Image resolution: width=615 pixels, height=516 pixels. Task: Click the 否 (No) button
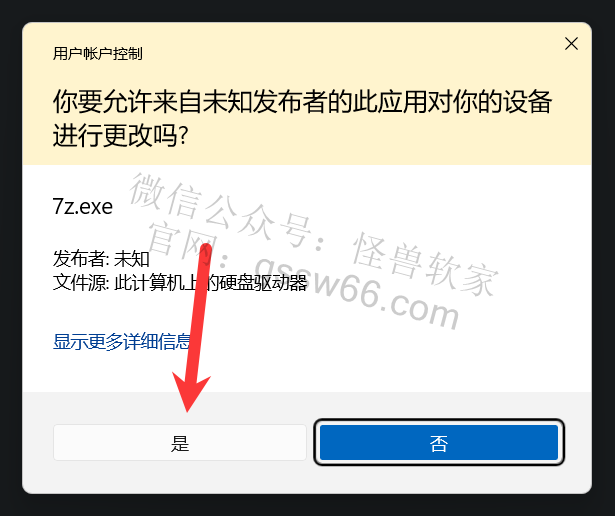click(x=439, y=443)
